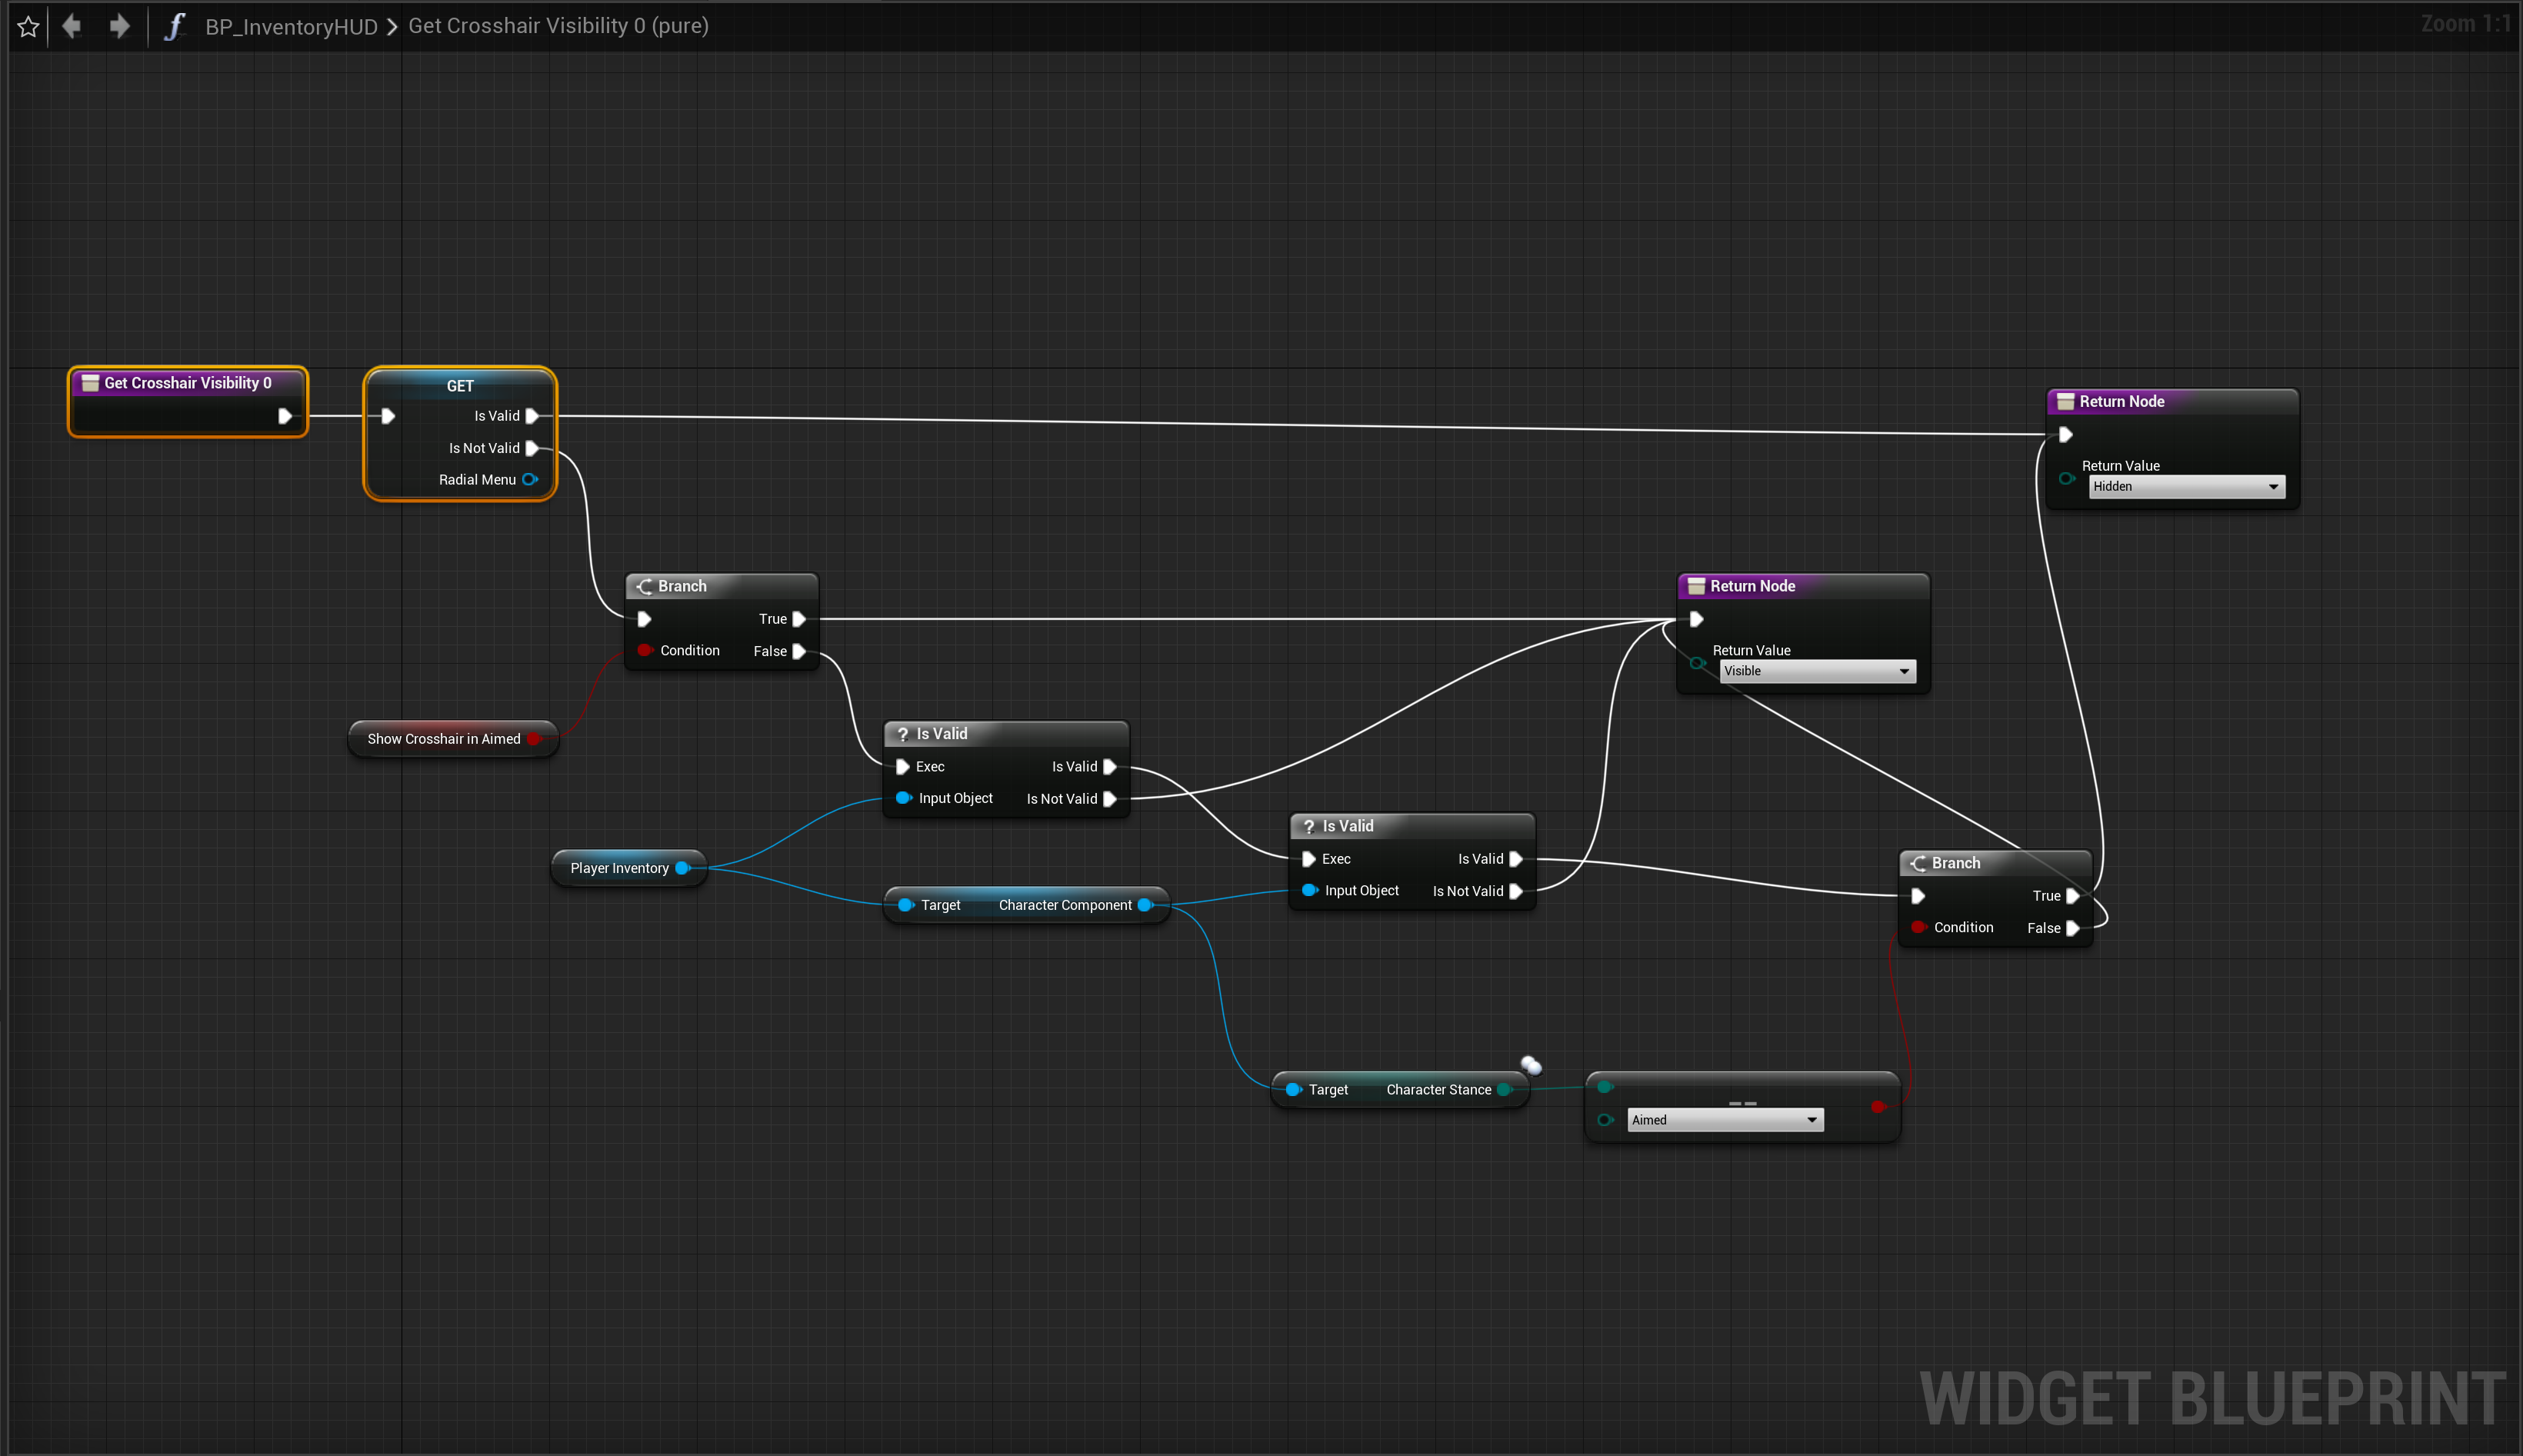
Task: Open the Aimed enum dropdown
Action: click(1724, 1120)
